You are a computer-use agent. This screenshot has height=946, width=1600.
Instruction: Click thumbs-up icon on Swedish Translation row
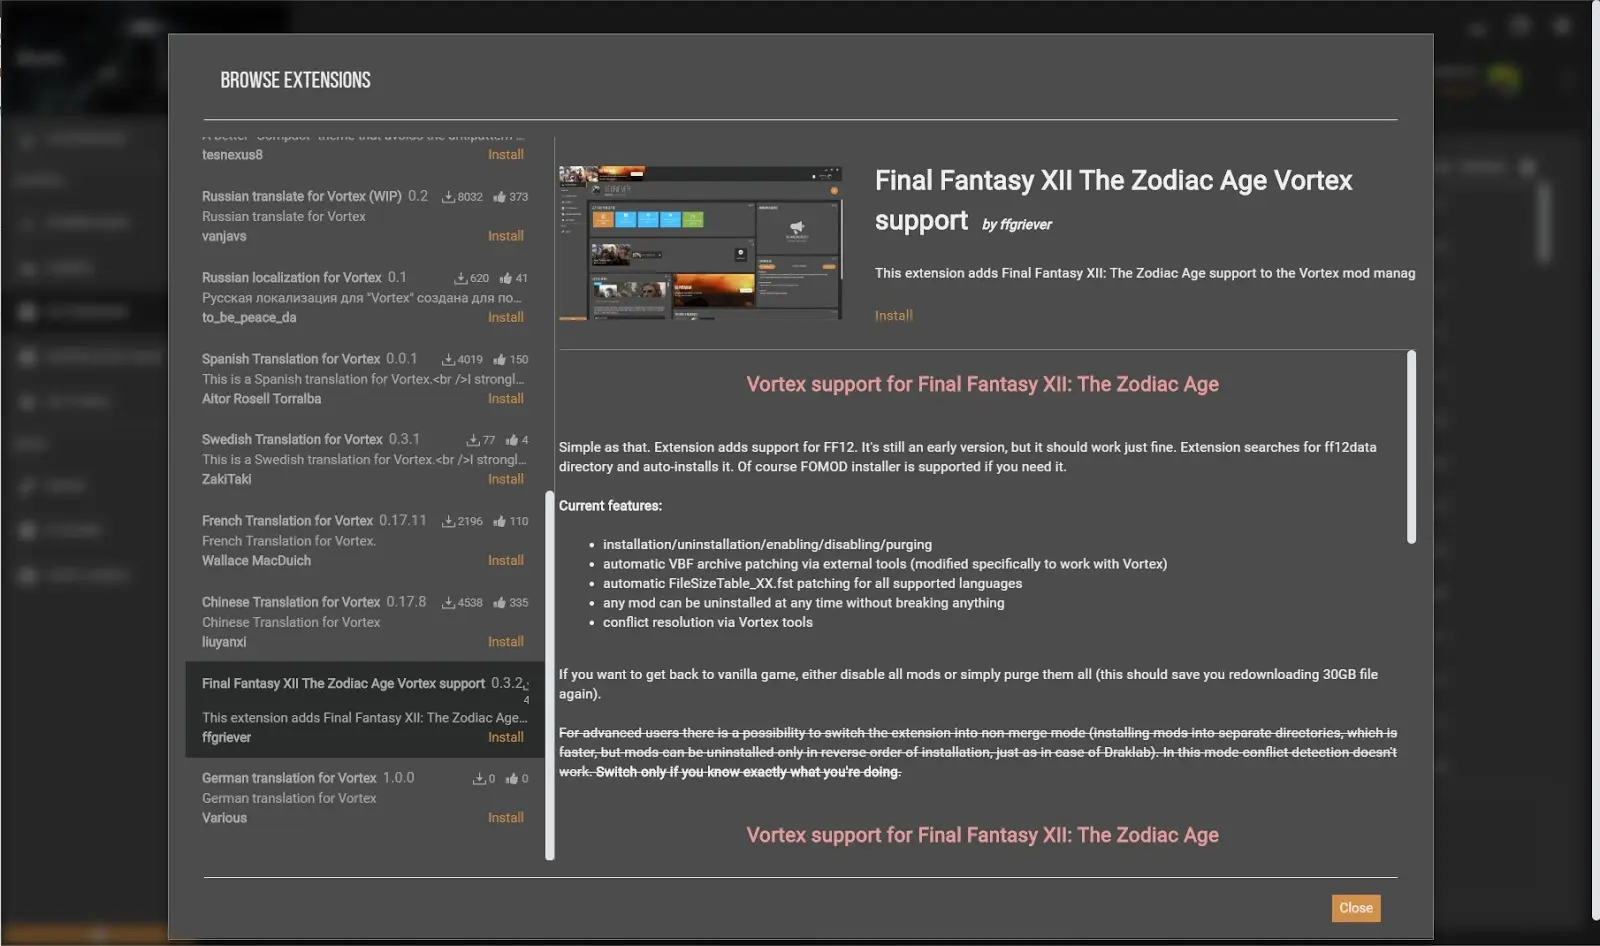pyautogui.click(x=512, y=440)
